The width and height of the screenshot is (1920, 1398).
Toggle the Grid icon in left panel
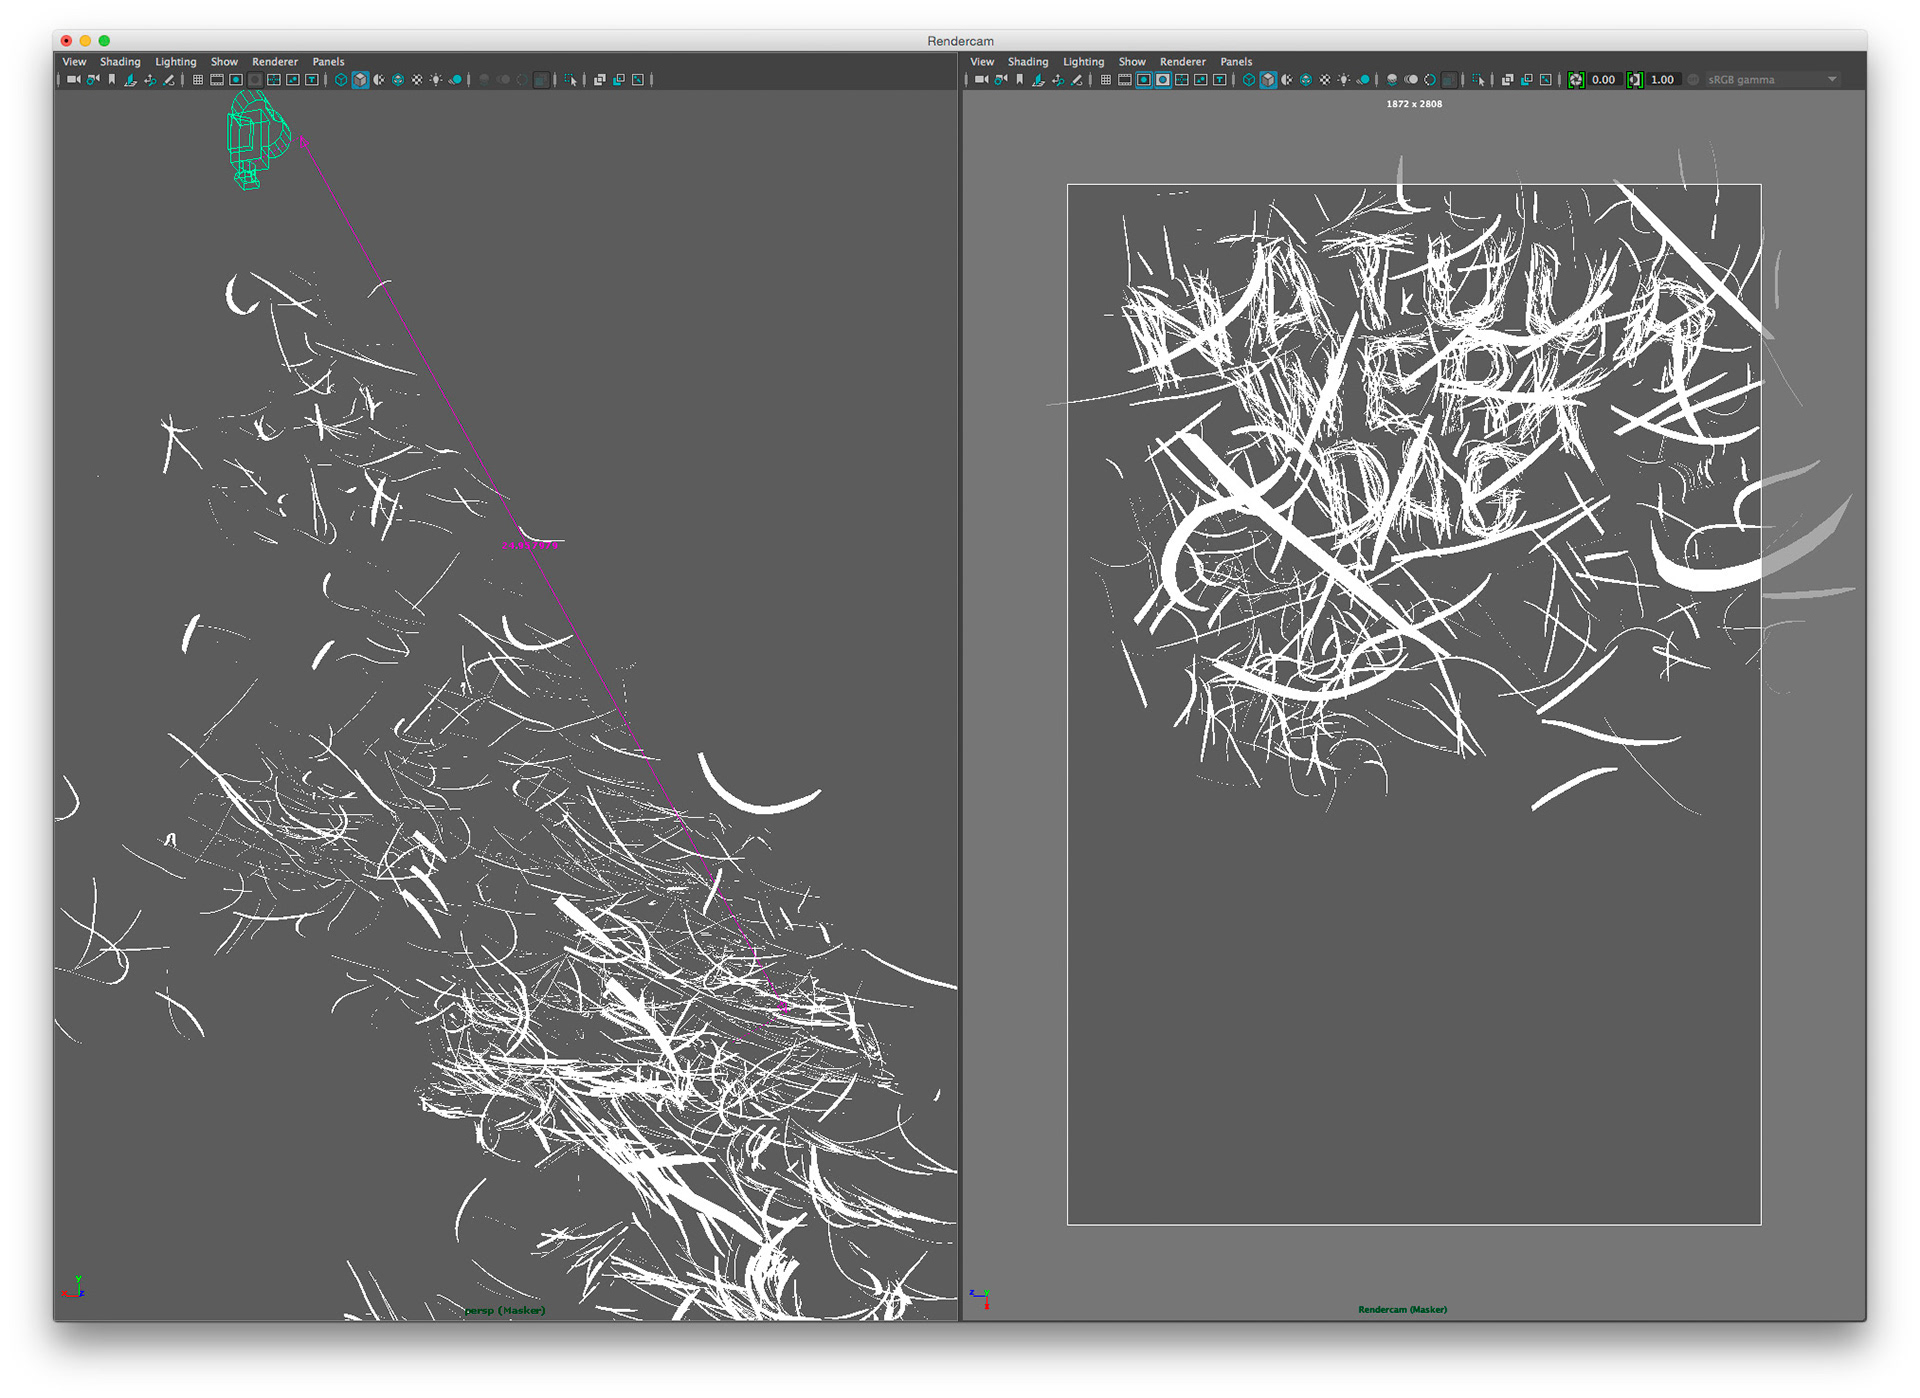[x=198, y=80]
